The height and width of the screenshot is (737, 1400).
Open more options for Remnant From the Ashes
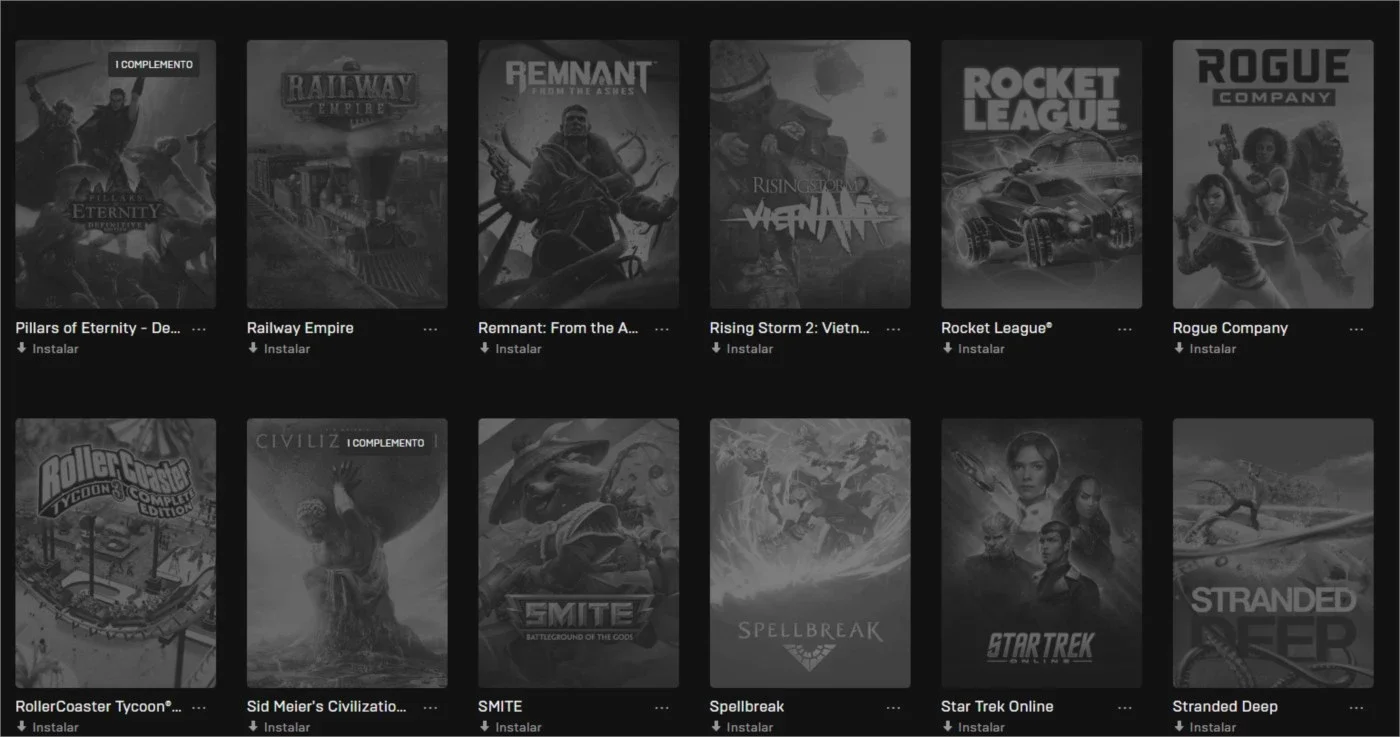tap(662, 329)
